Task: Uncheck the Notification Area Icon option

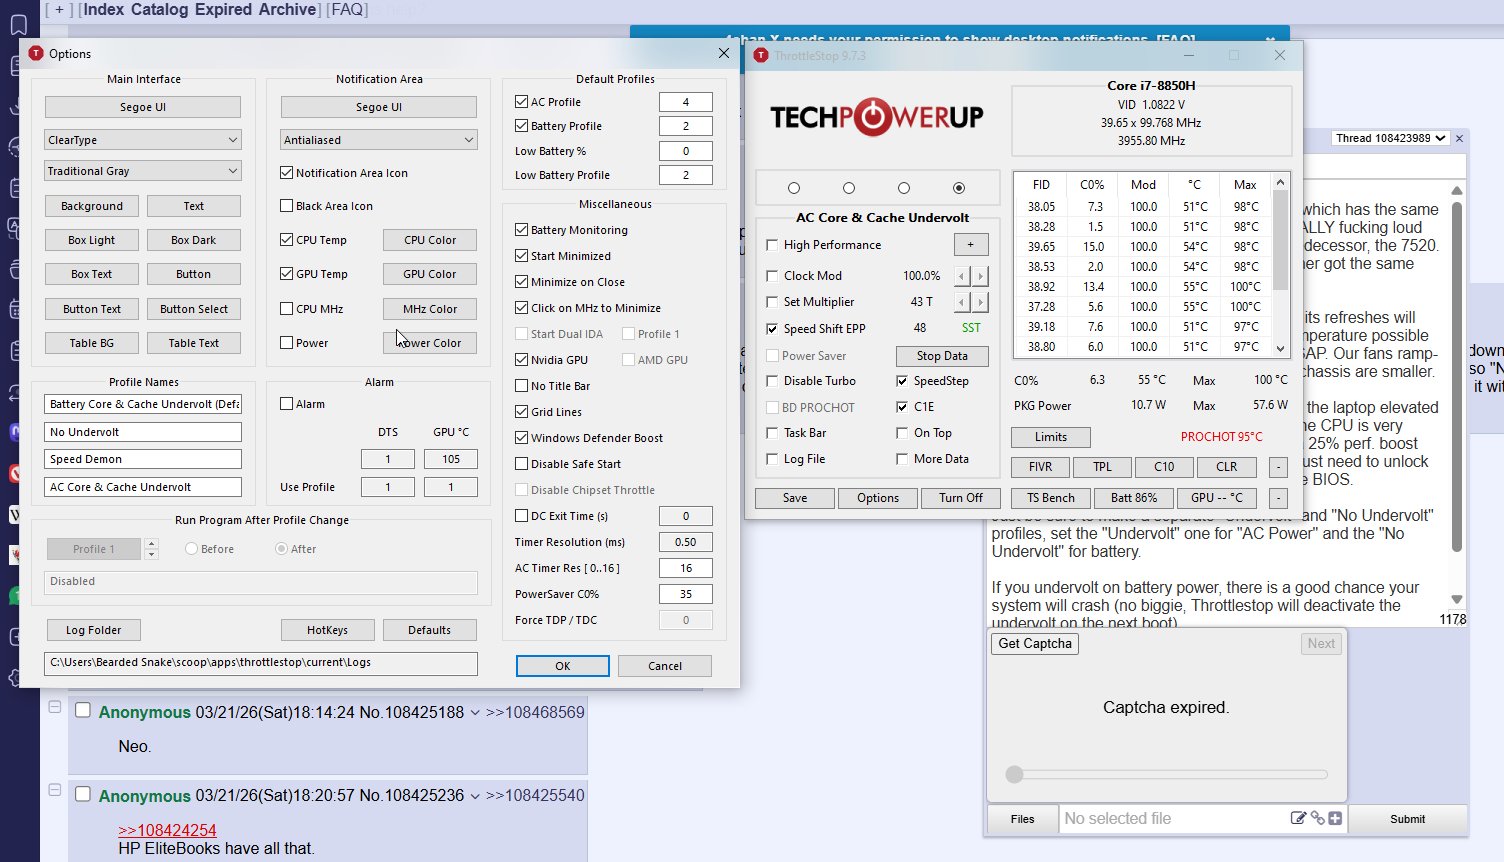Action: 287,173
